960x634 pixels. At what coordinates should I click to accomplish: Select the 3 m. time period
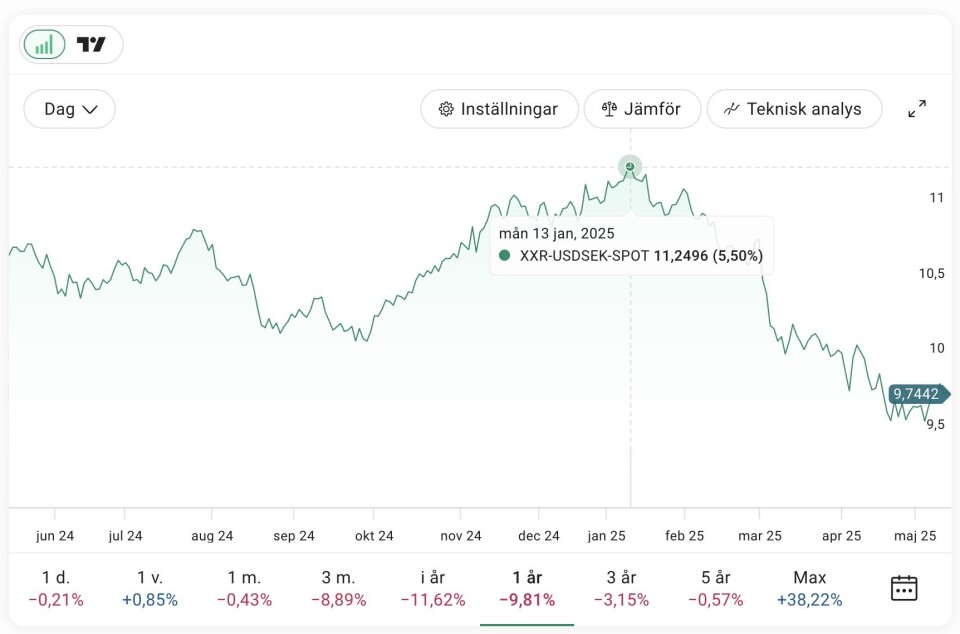tap(339, 589)
